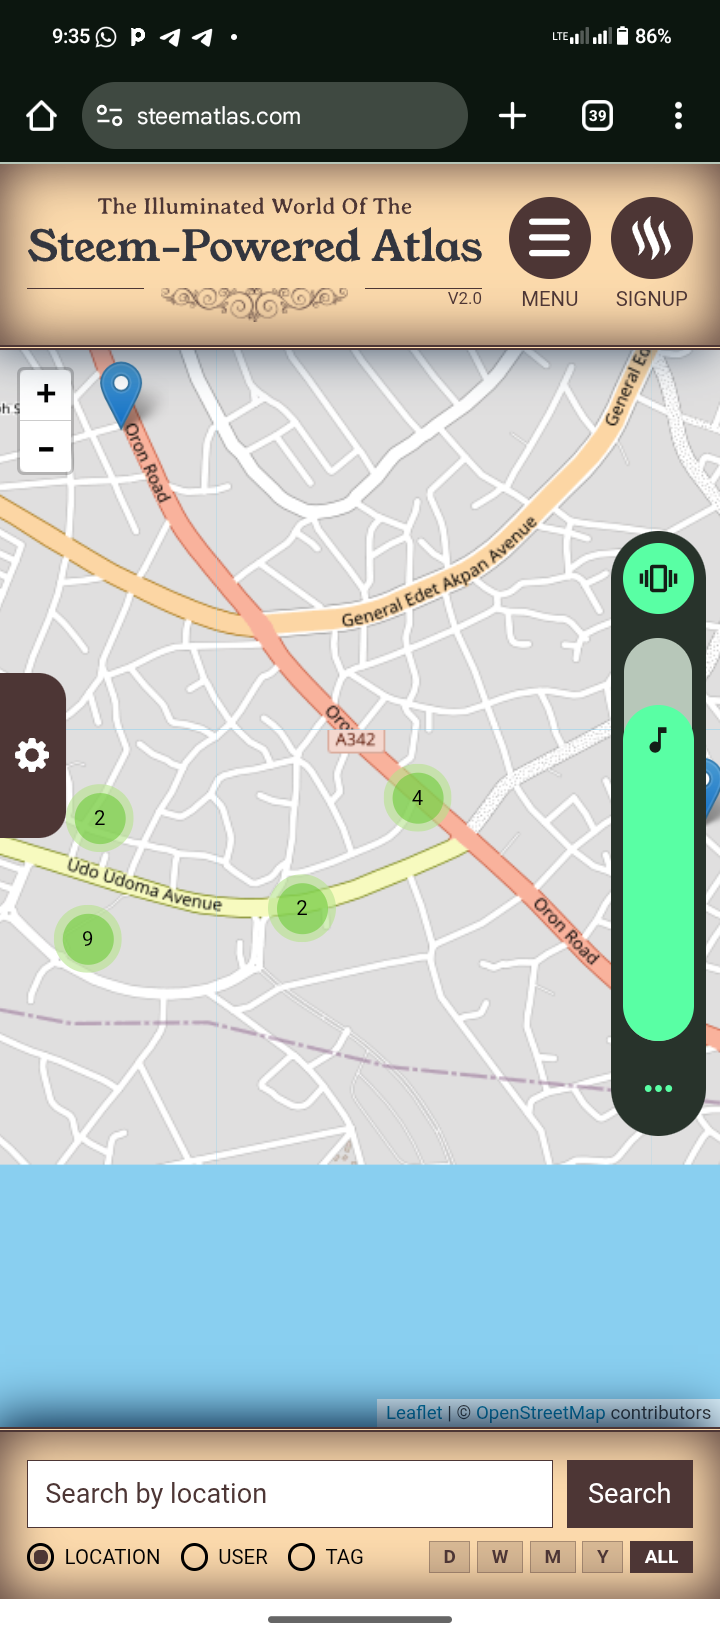Click the General Edet Akpan Avenue label
Screen dimensions: 720x1640
[440, 574]
